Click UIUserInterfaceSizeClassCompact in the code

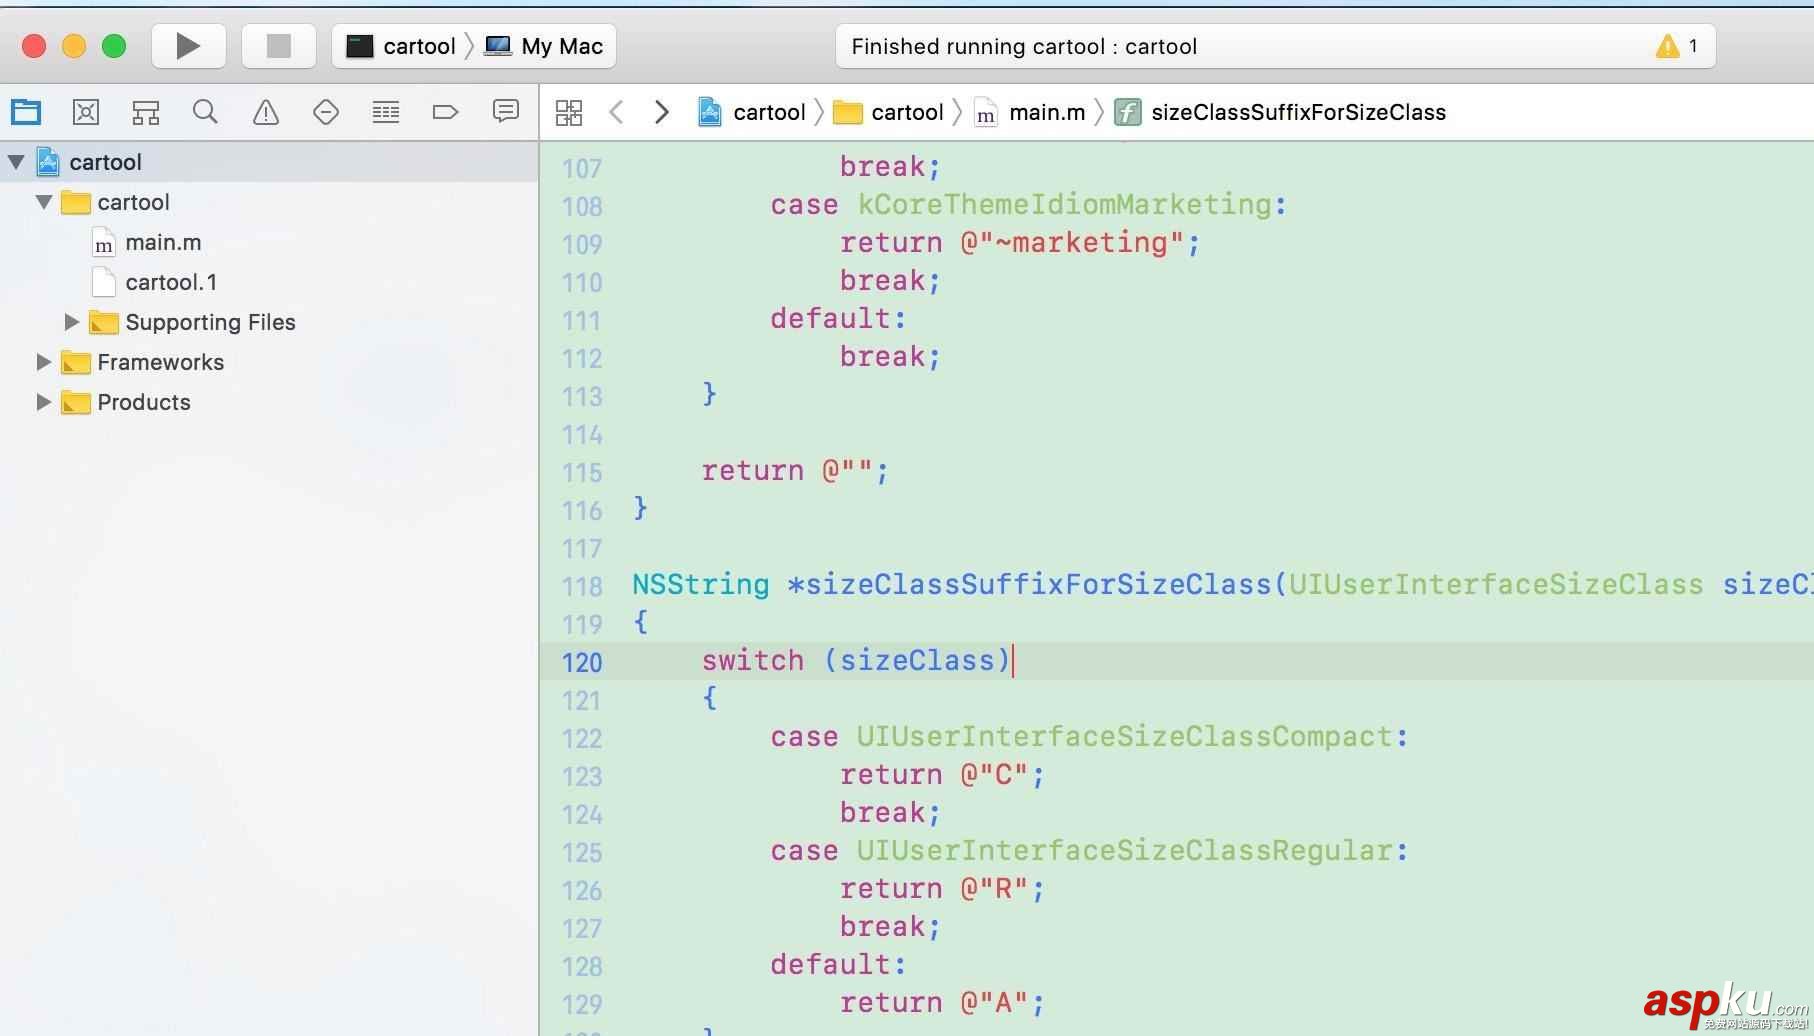1125,737
